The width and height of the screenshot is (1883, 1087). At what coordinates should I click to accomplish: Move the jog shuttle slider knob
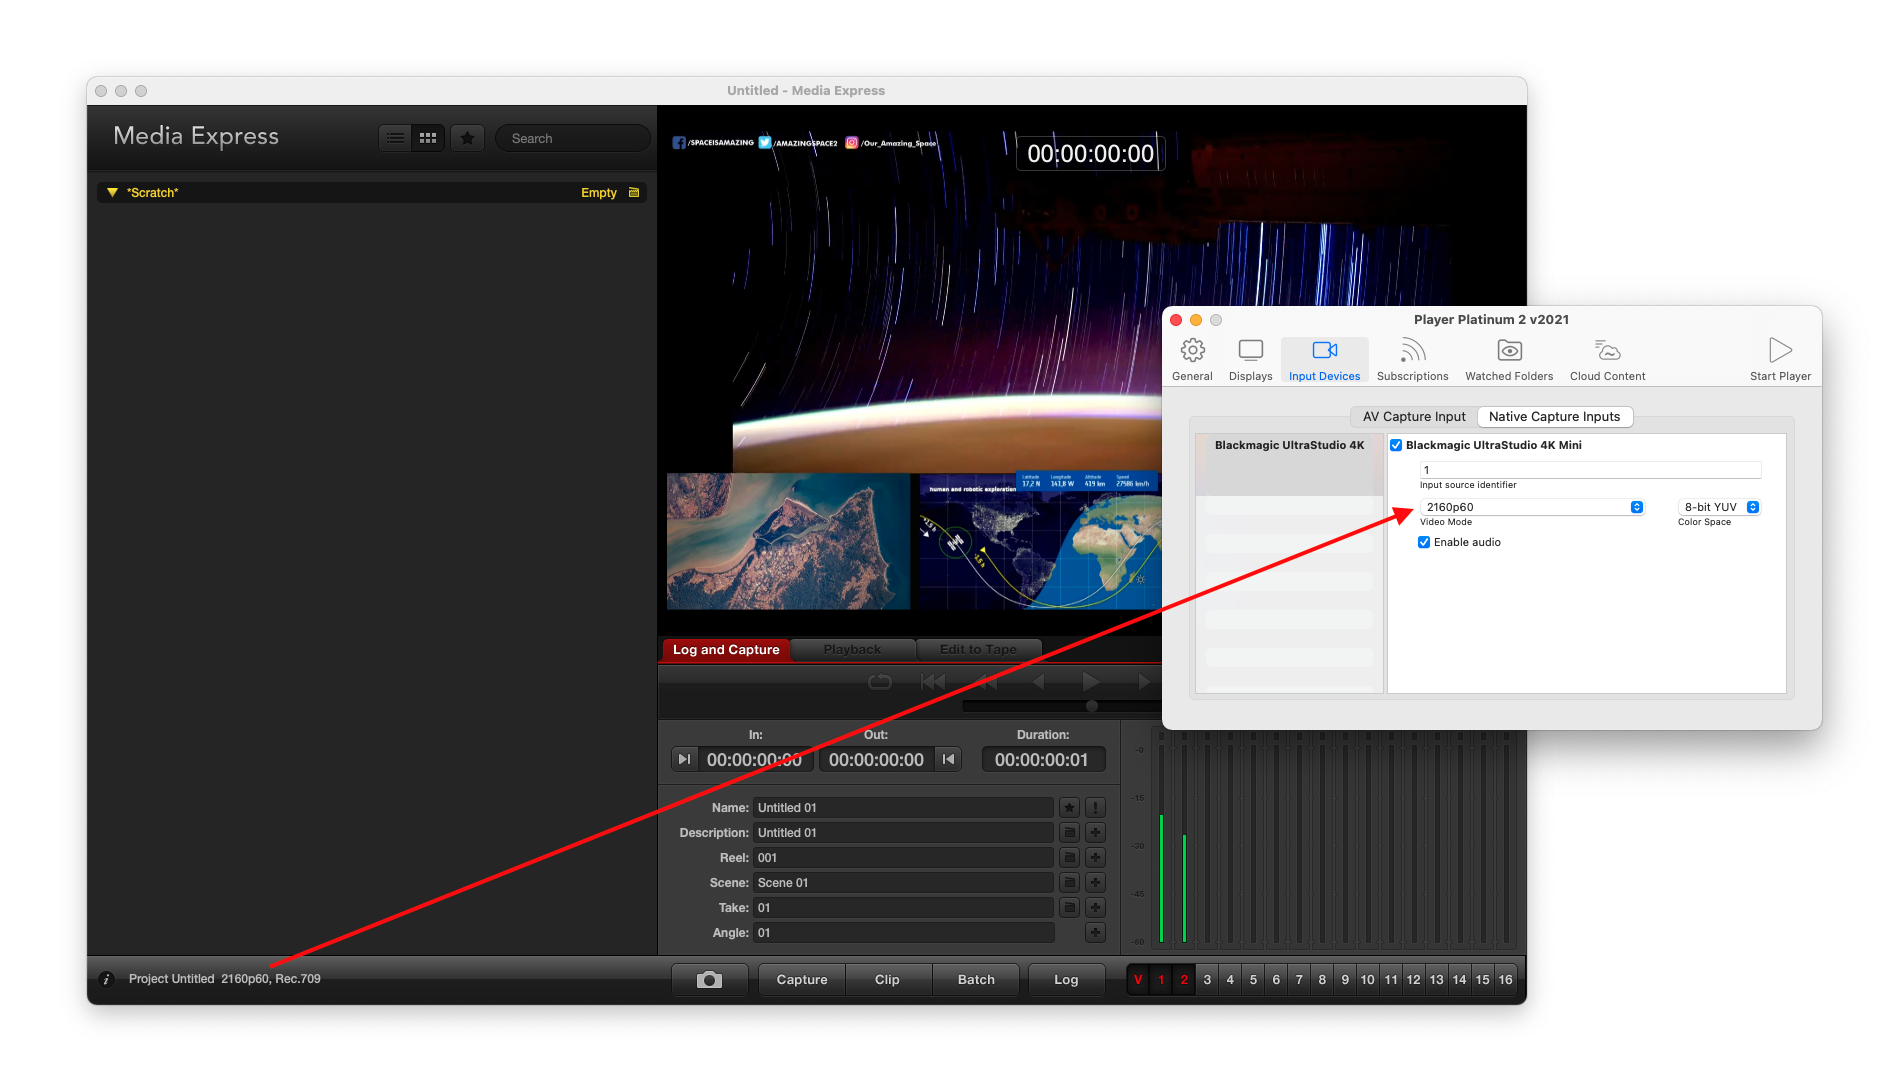[1092, 706]
